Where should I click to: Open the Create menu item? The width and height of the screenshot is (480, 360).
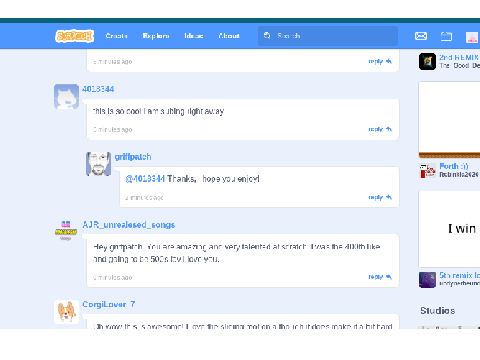116,36
